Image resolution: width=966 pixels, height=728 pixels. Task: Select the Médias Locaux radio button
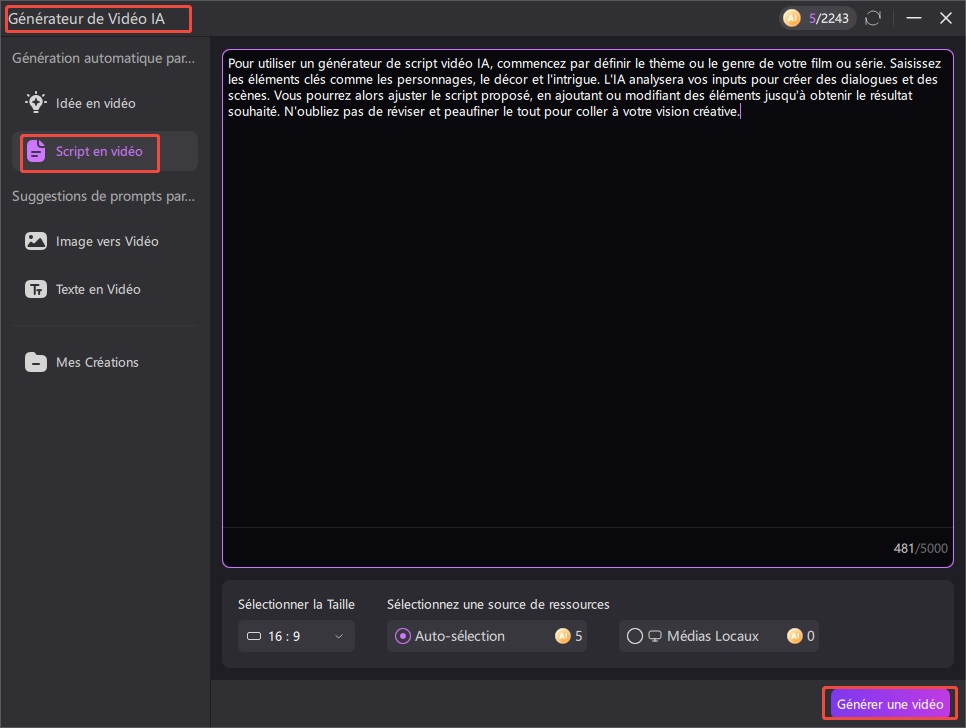(x=635, y=636)
